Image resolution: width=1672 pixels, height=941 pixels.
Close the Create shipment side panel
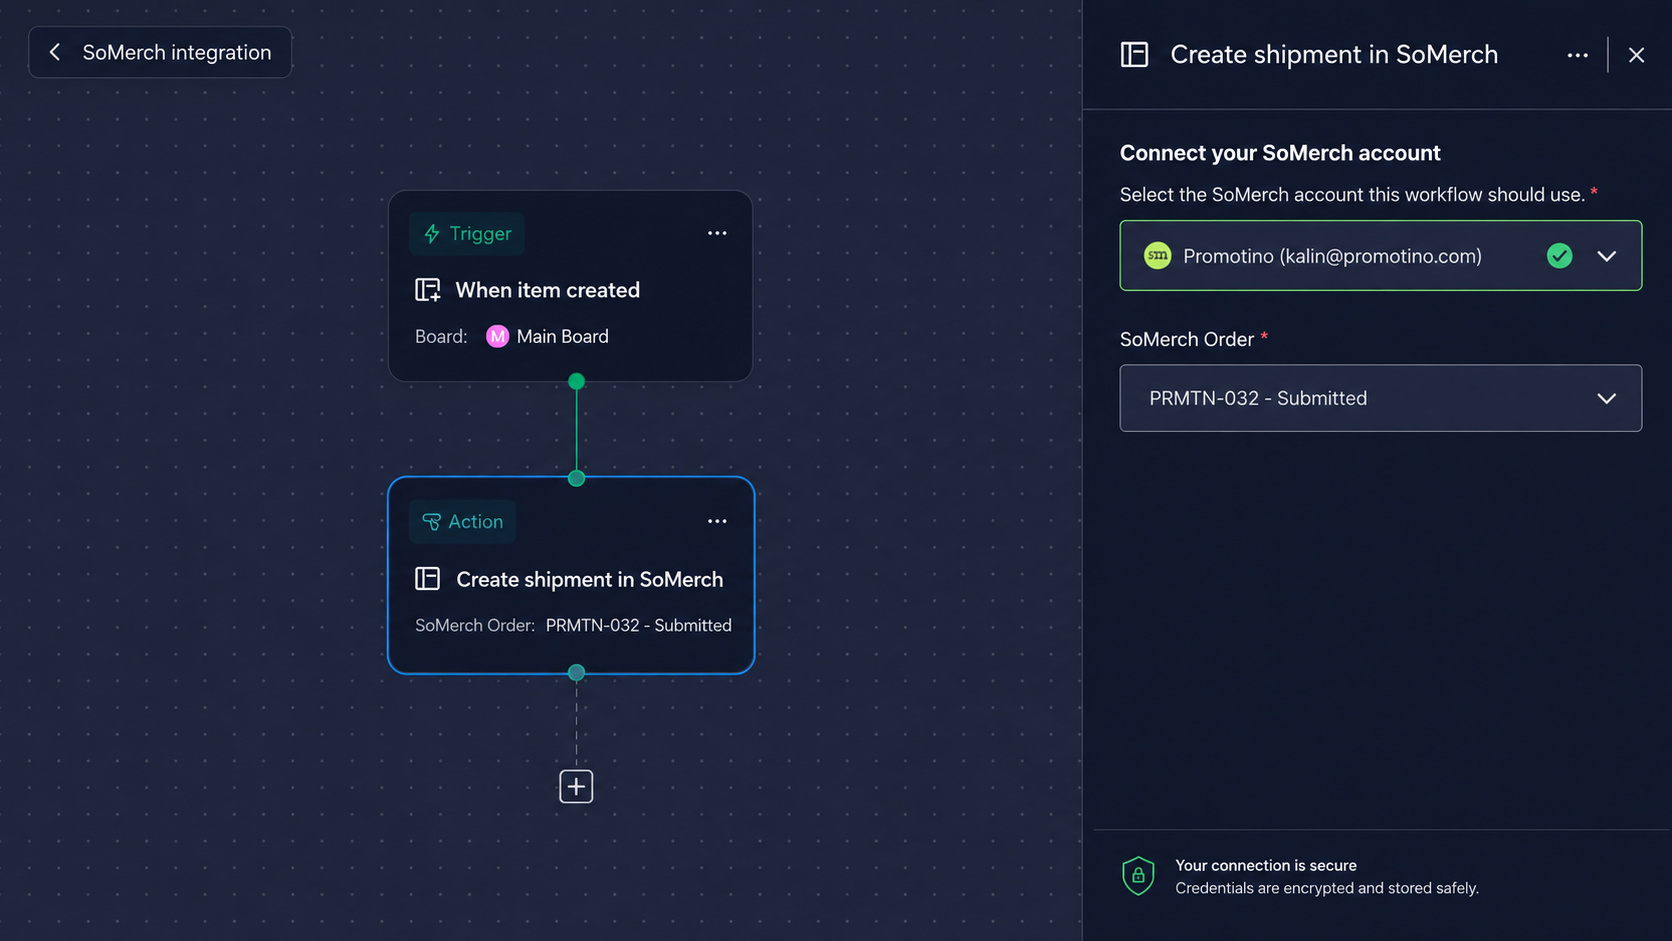tap(1636, 55)
